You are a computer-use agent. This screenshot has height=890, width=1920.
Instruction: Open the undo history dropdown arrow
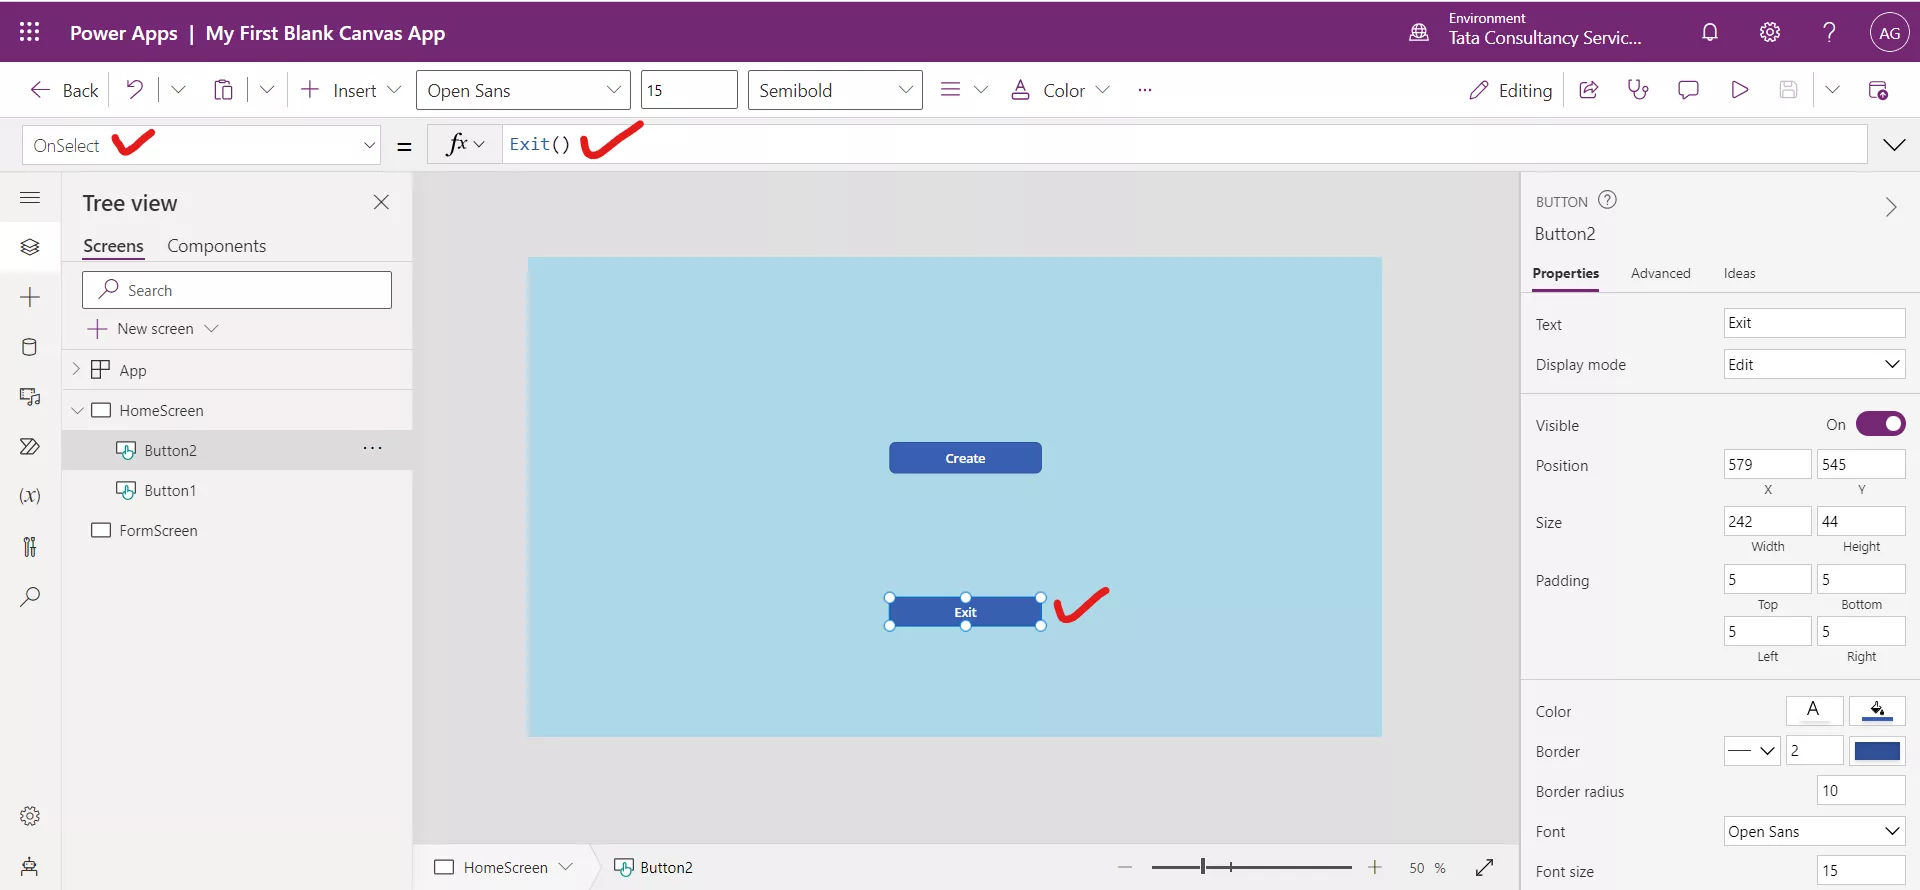[x=178, y=90]
